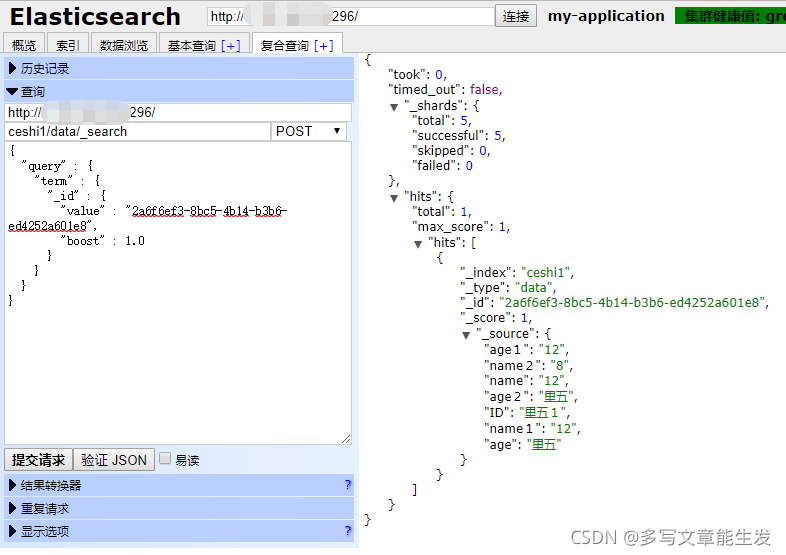
Task: Click the Elasticsearch title heading
Action: 95,17
